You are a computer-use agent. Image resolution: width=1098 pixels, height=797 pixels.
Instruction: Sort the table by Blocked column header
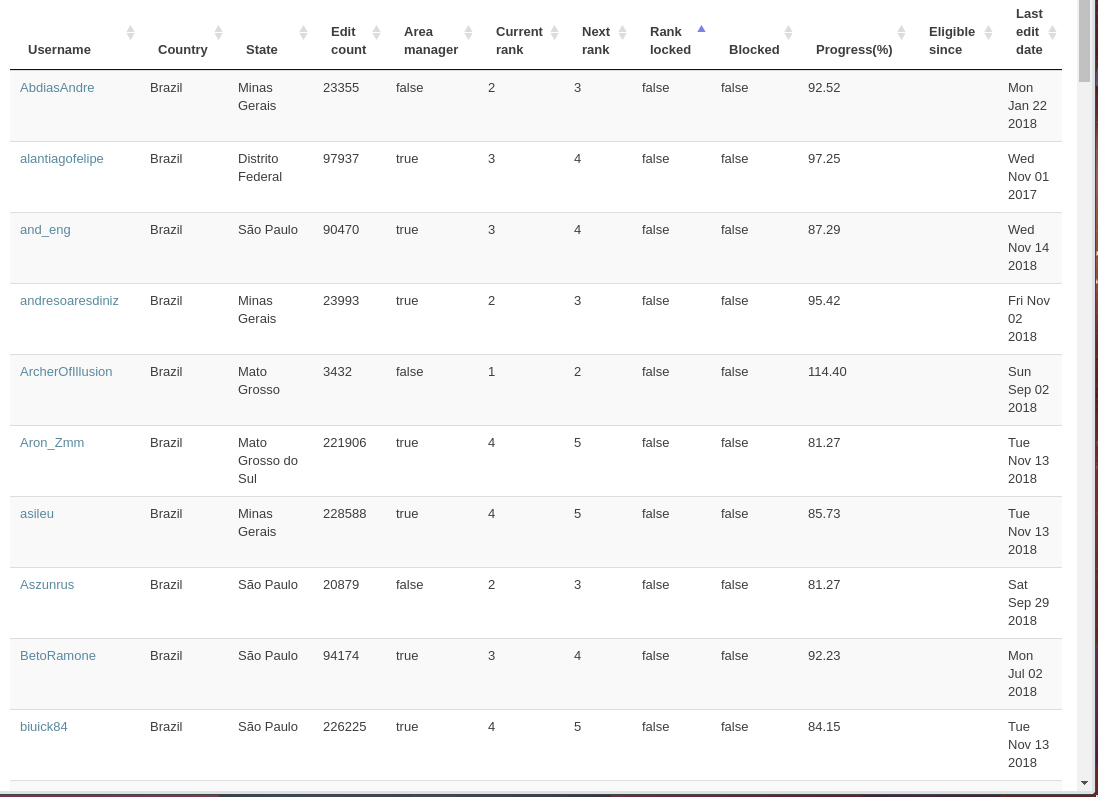tap(754, 50)
